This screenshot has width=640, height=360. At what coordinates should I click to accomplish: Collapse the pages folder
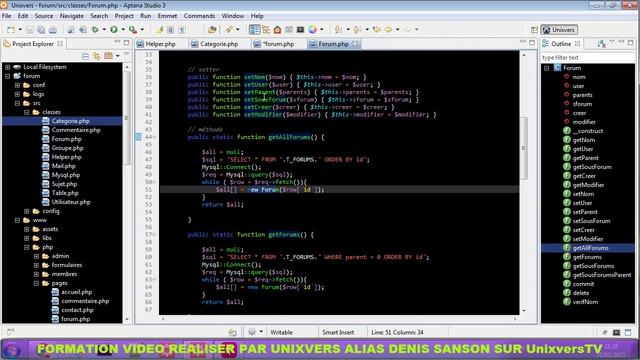36,283
